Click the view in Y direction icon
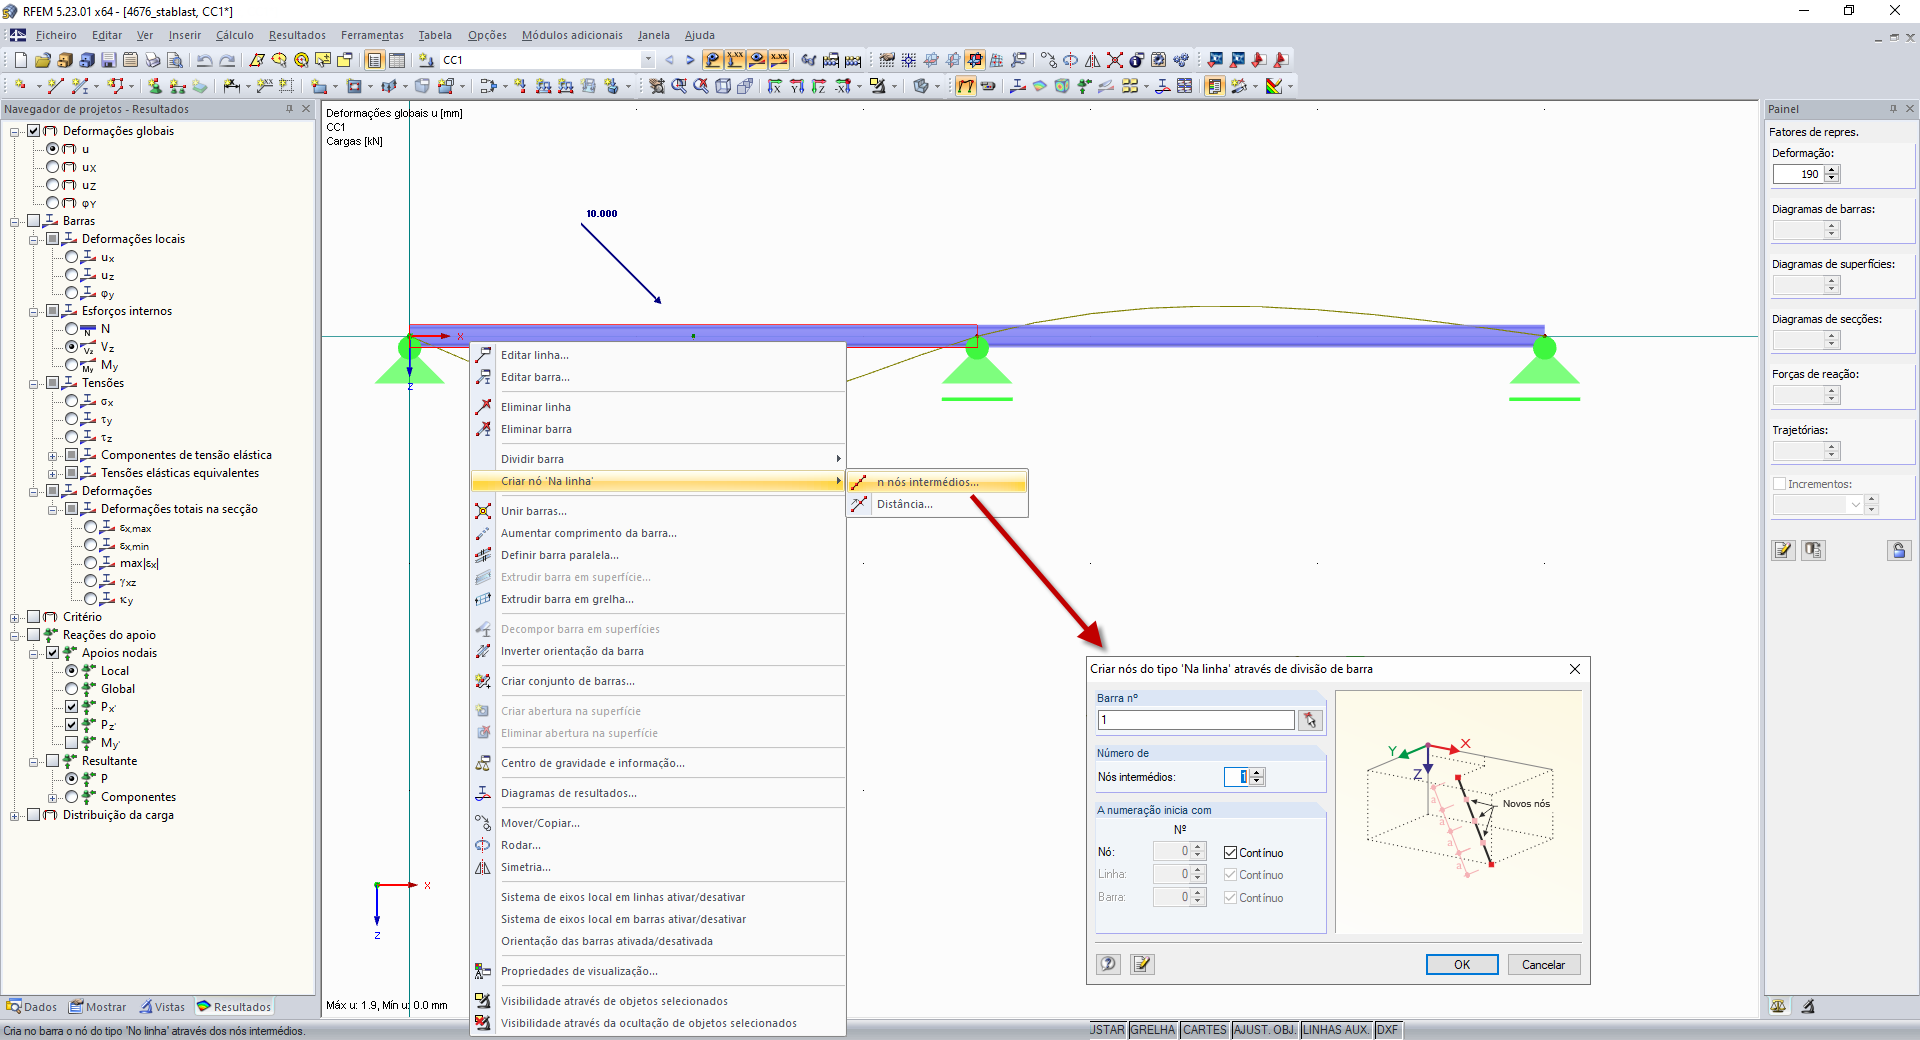Viewport: 1920px width, 1040px height. coord(796,86)
